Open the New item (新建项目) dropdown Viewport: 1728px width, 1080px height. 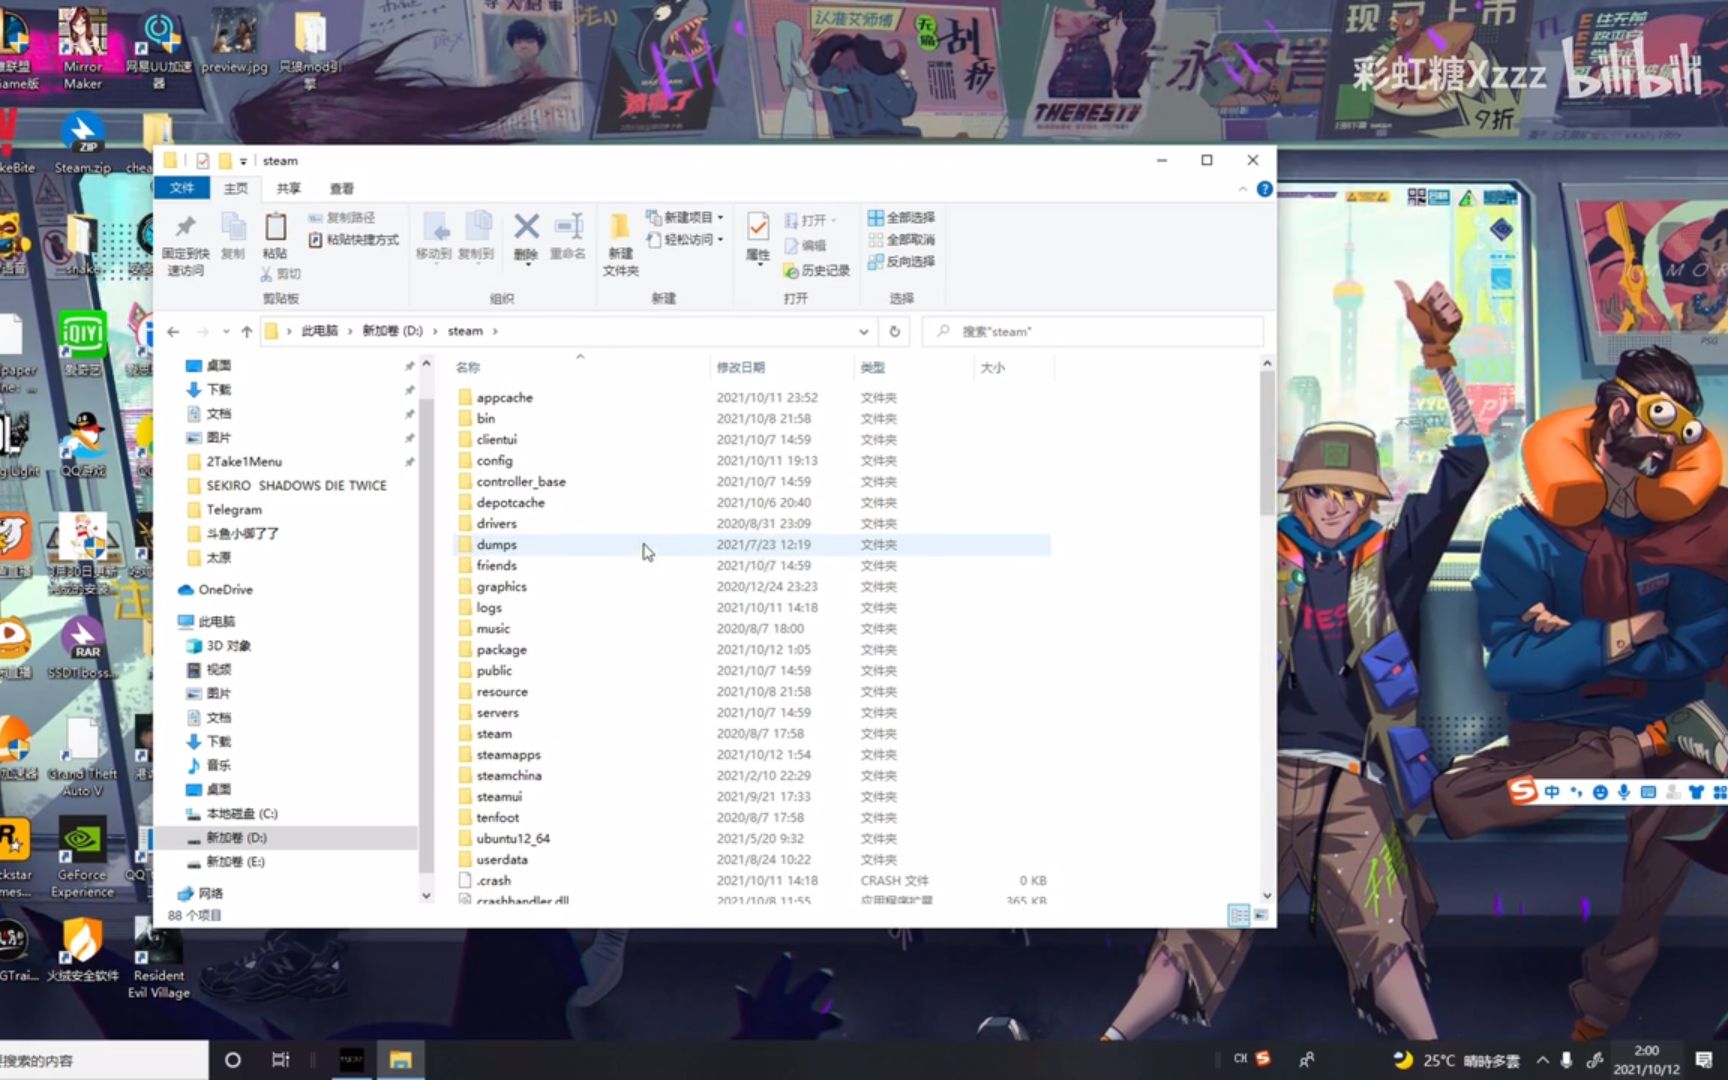coord(686,217)
